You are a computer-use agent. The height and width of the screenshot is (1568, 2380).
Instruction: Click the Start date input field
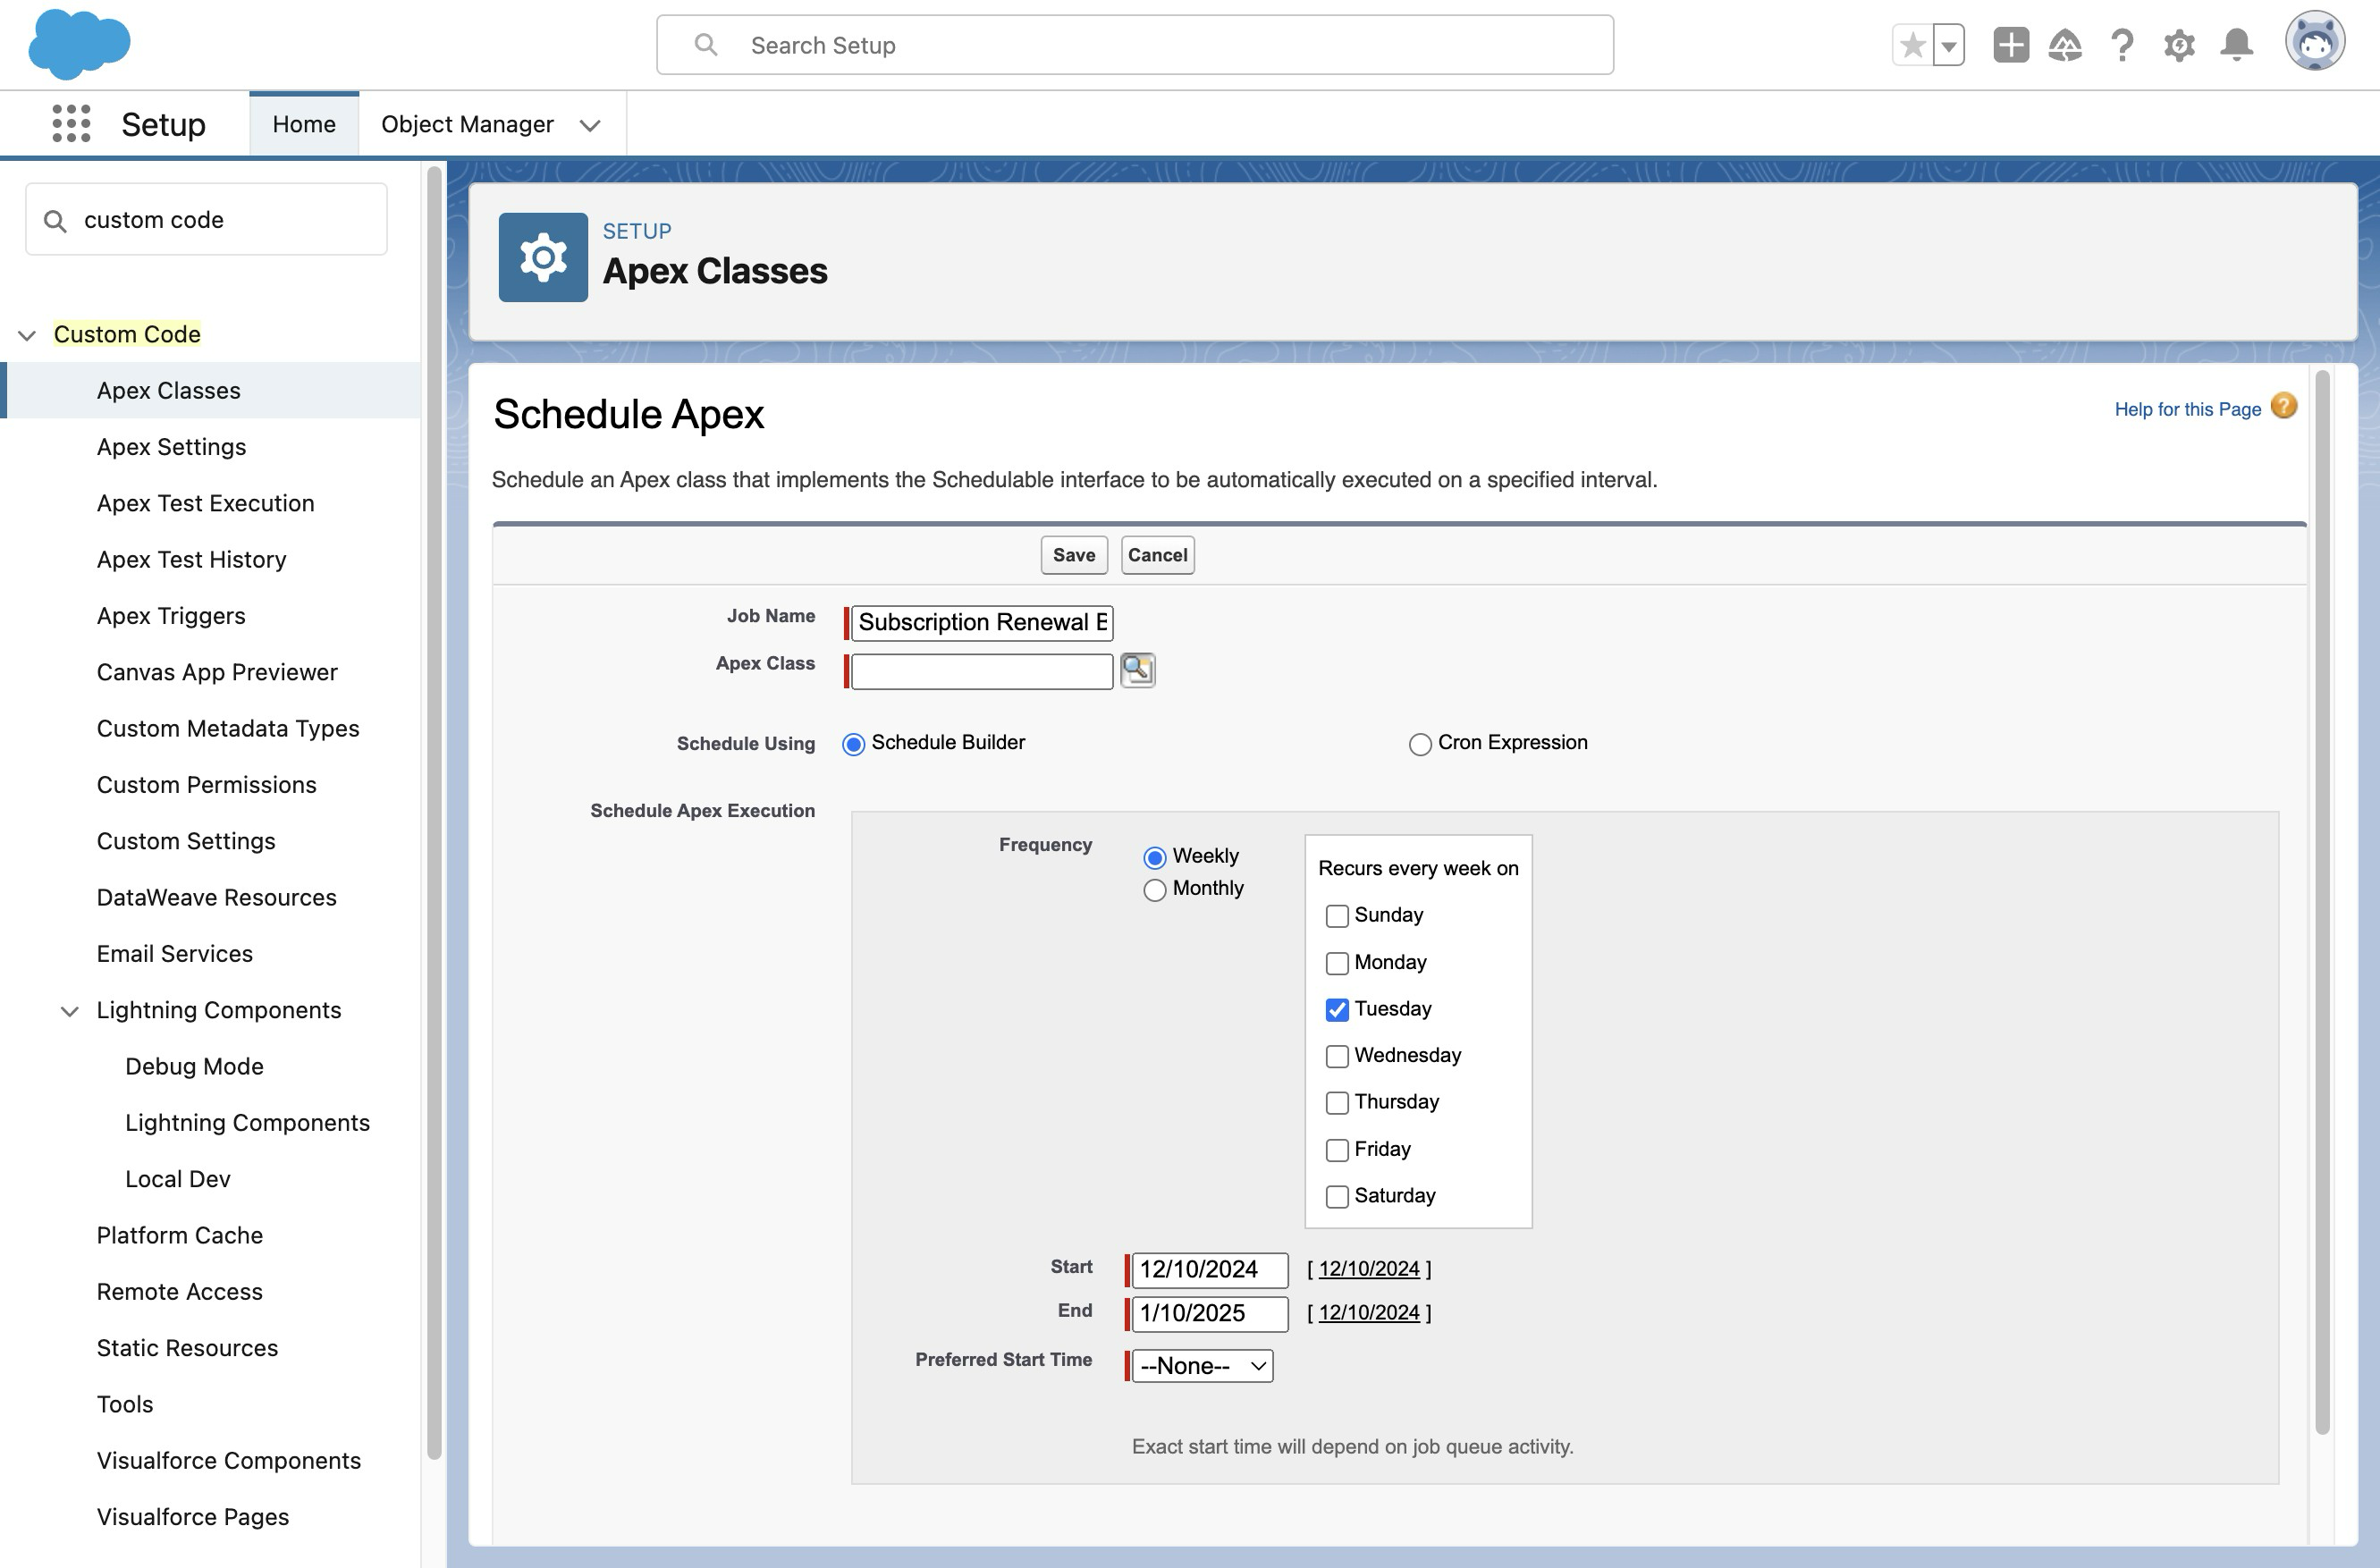pyautogui.click(x=1210, y=1270)
